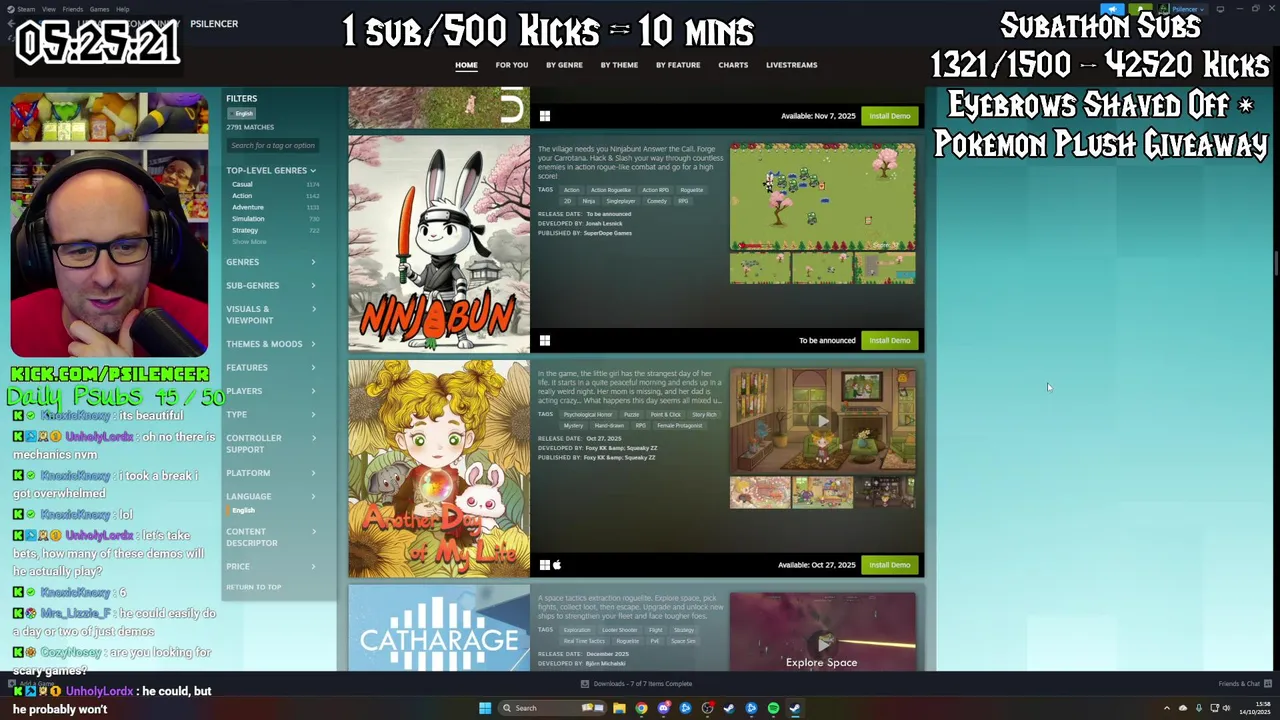Click the Windows Start button
This screenshot has width=1280, height=720.
(485, 708)
